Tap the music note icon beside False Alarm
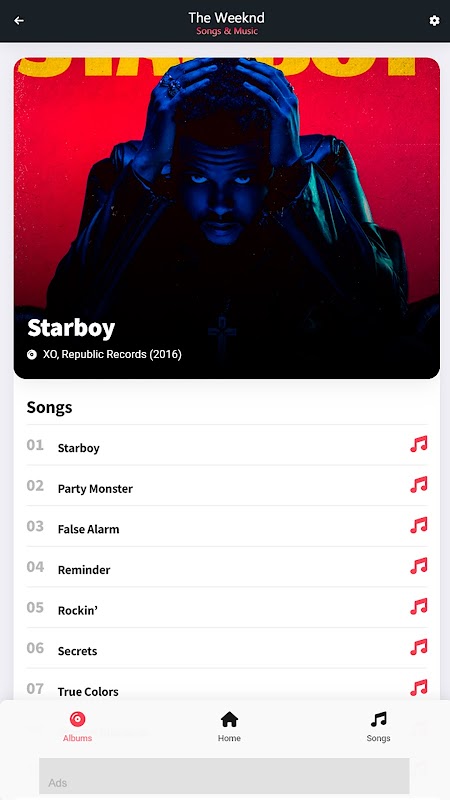Screen dimensions: 450x800 [418, 525]
